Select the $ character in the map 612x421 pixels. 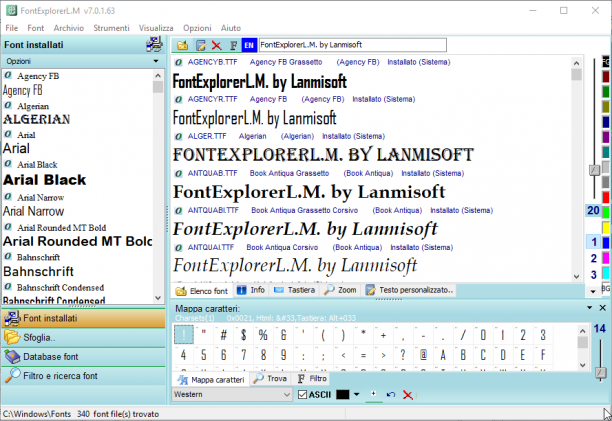pyautogui.click(x=243, y=334)
